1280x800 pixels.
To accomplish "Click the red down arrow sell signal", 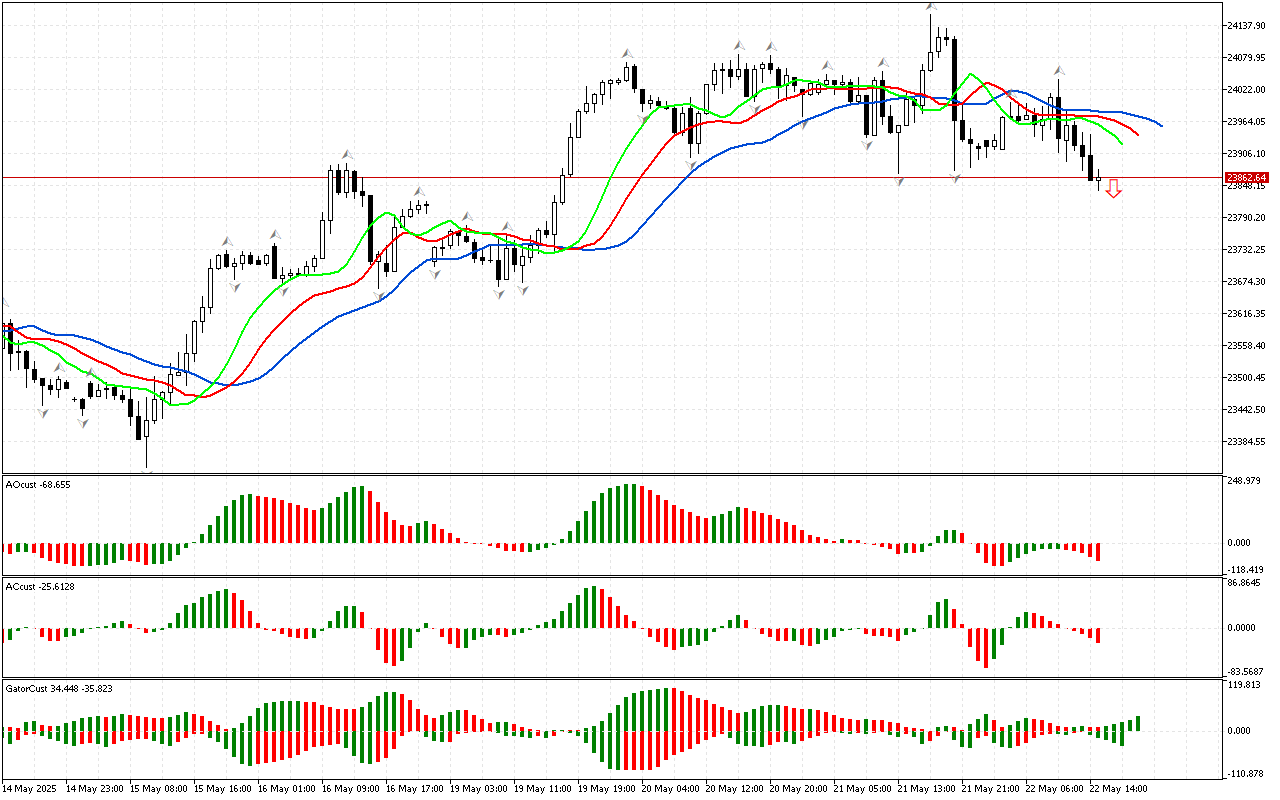I will (1113, 189).
